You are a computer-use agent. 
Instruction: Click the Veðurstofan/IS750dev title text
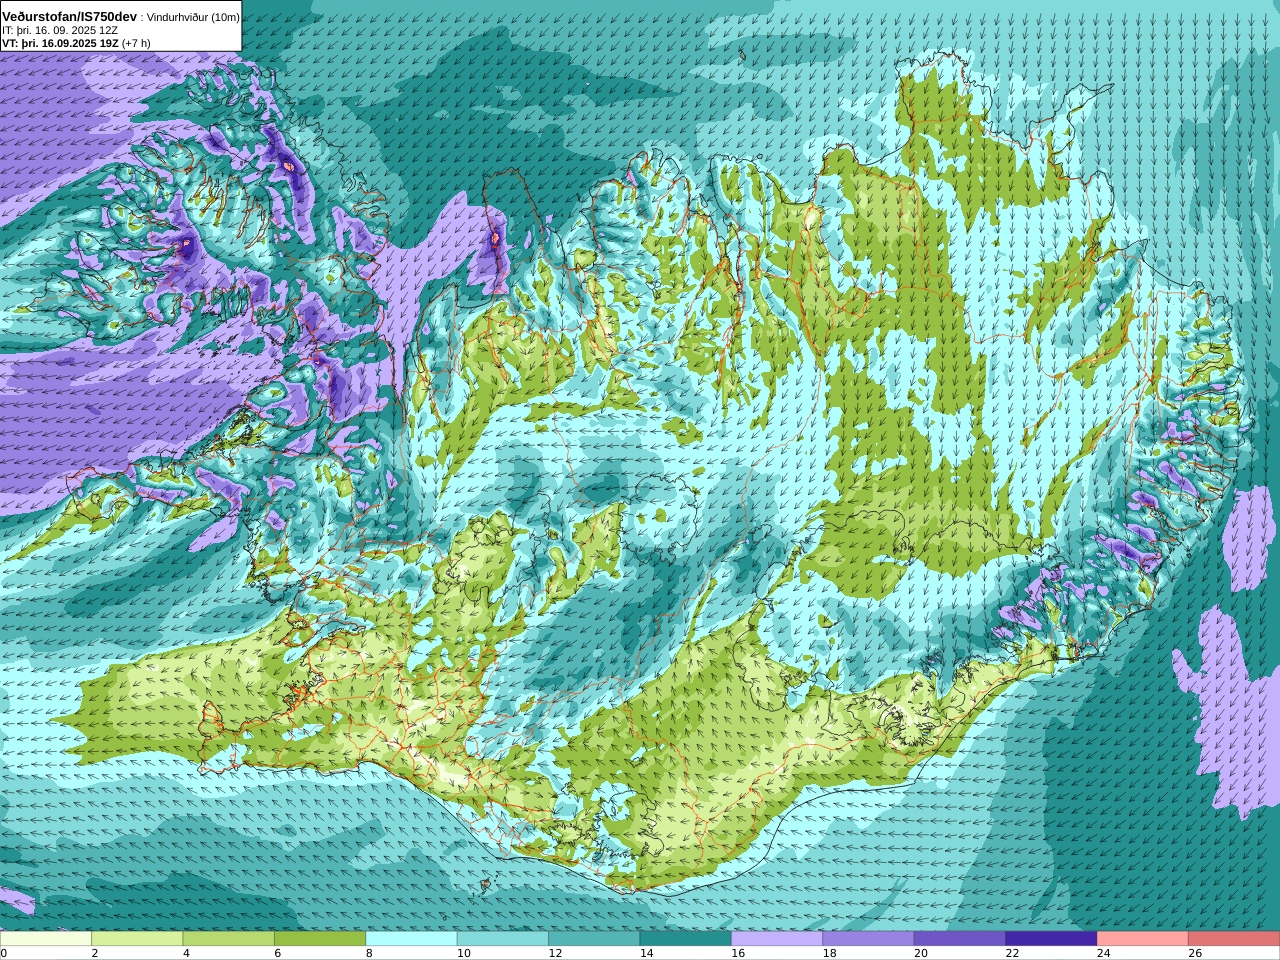click(70, 17)
